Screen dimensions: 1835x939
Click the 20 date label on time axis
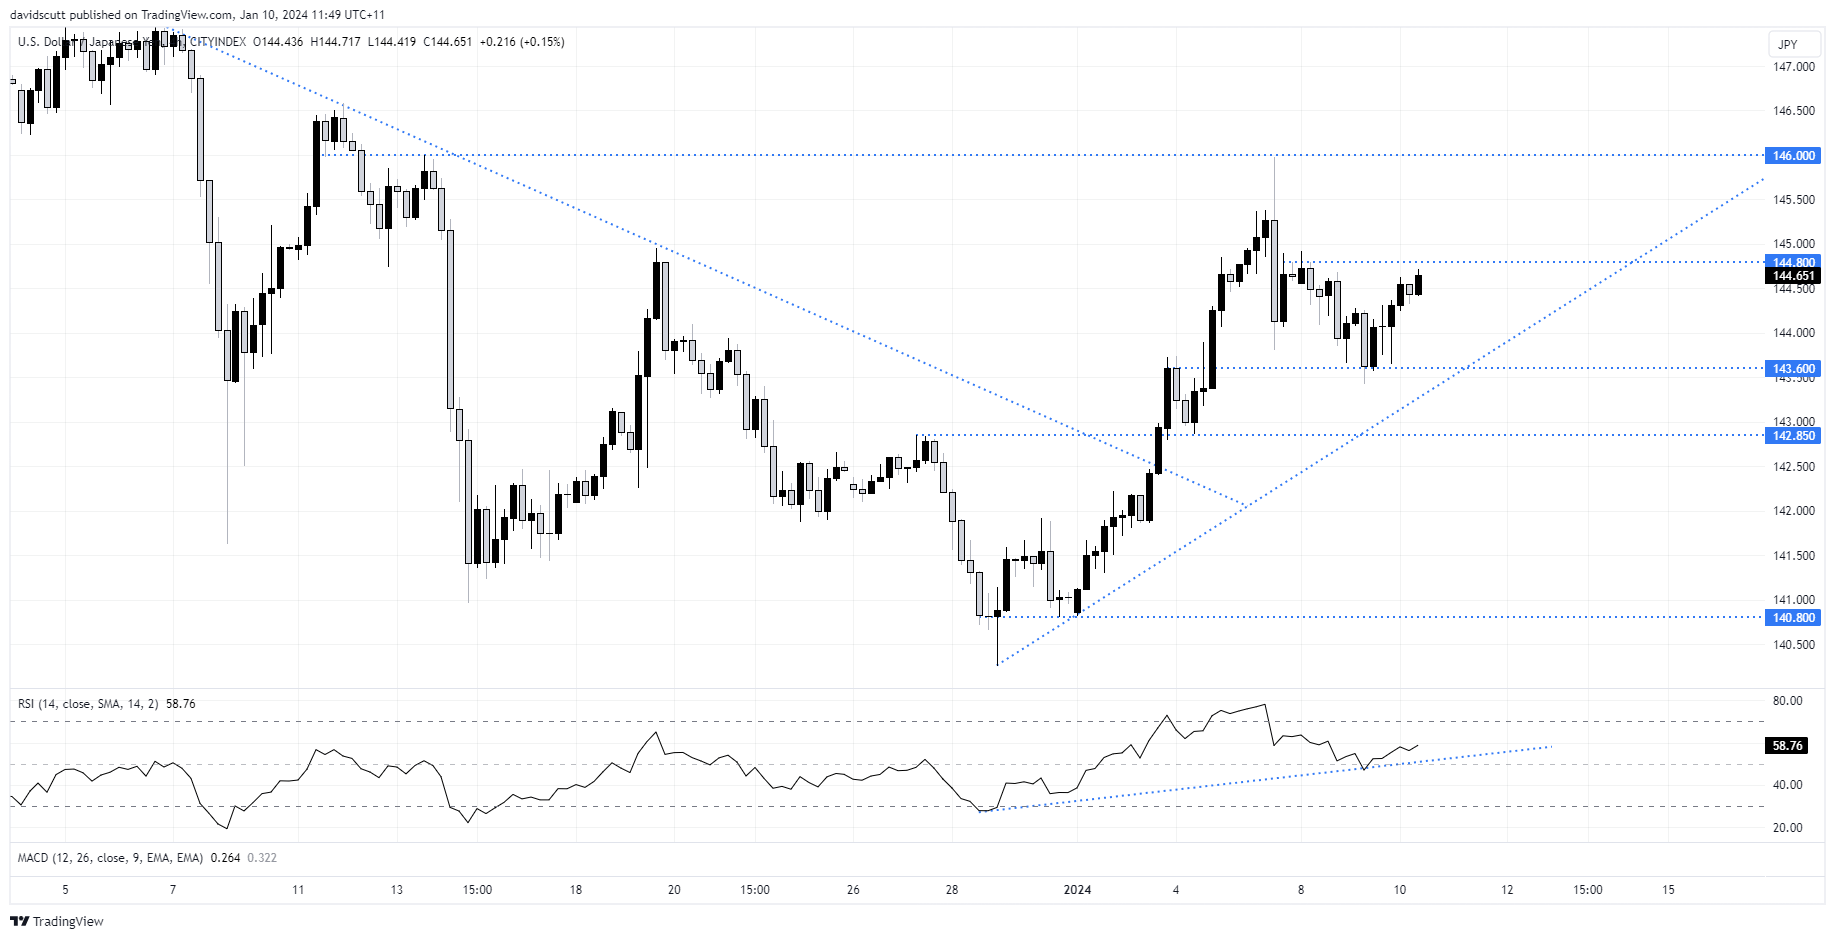pyautogui.click(x=674, y=890)
